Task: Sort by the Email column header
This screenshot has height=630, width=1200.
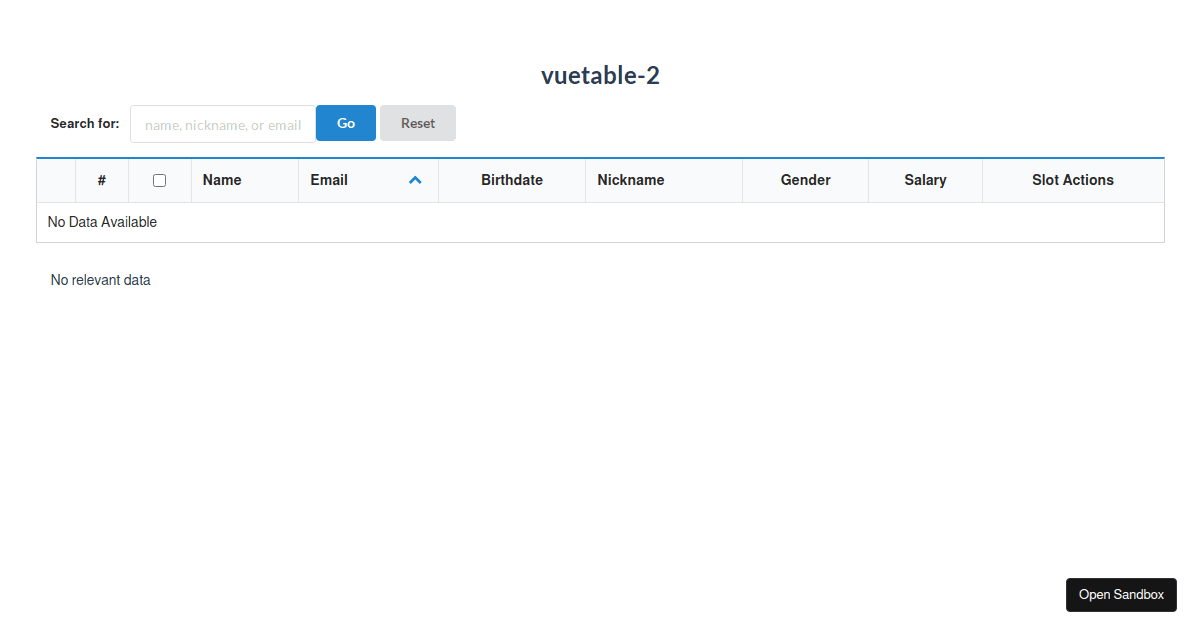Action: [x=368, y=180]
